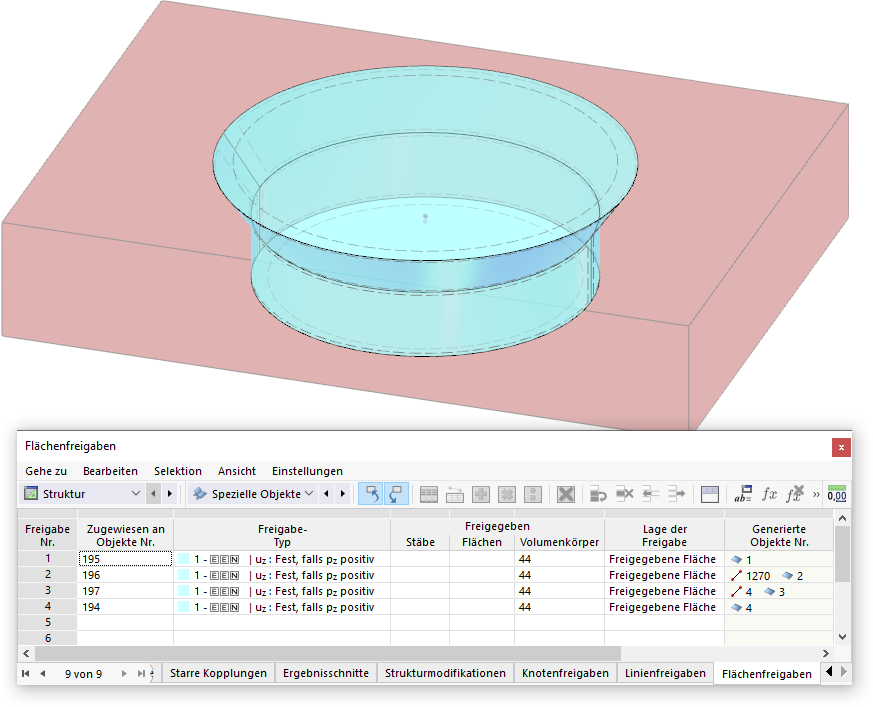Viewport: 873px width, 707px height.
Task: Click Lage der Freigabe cell in row 4
Action: tap(664, 607)
